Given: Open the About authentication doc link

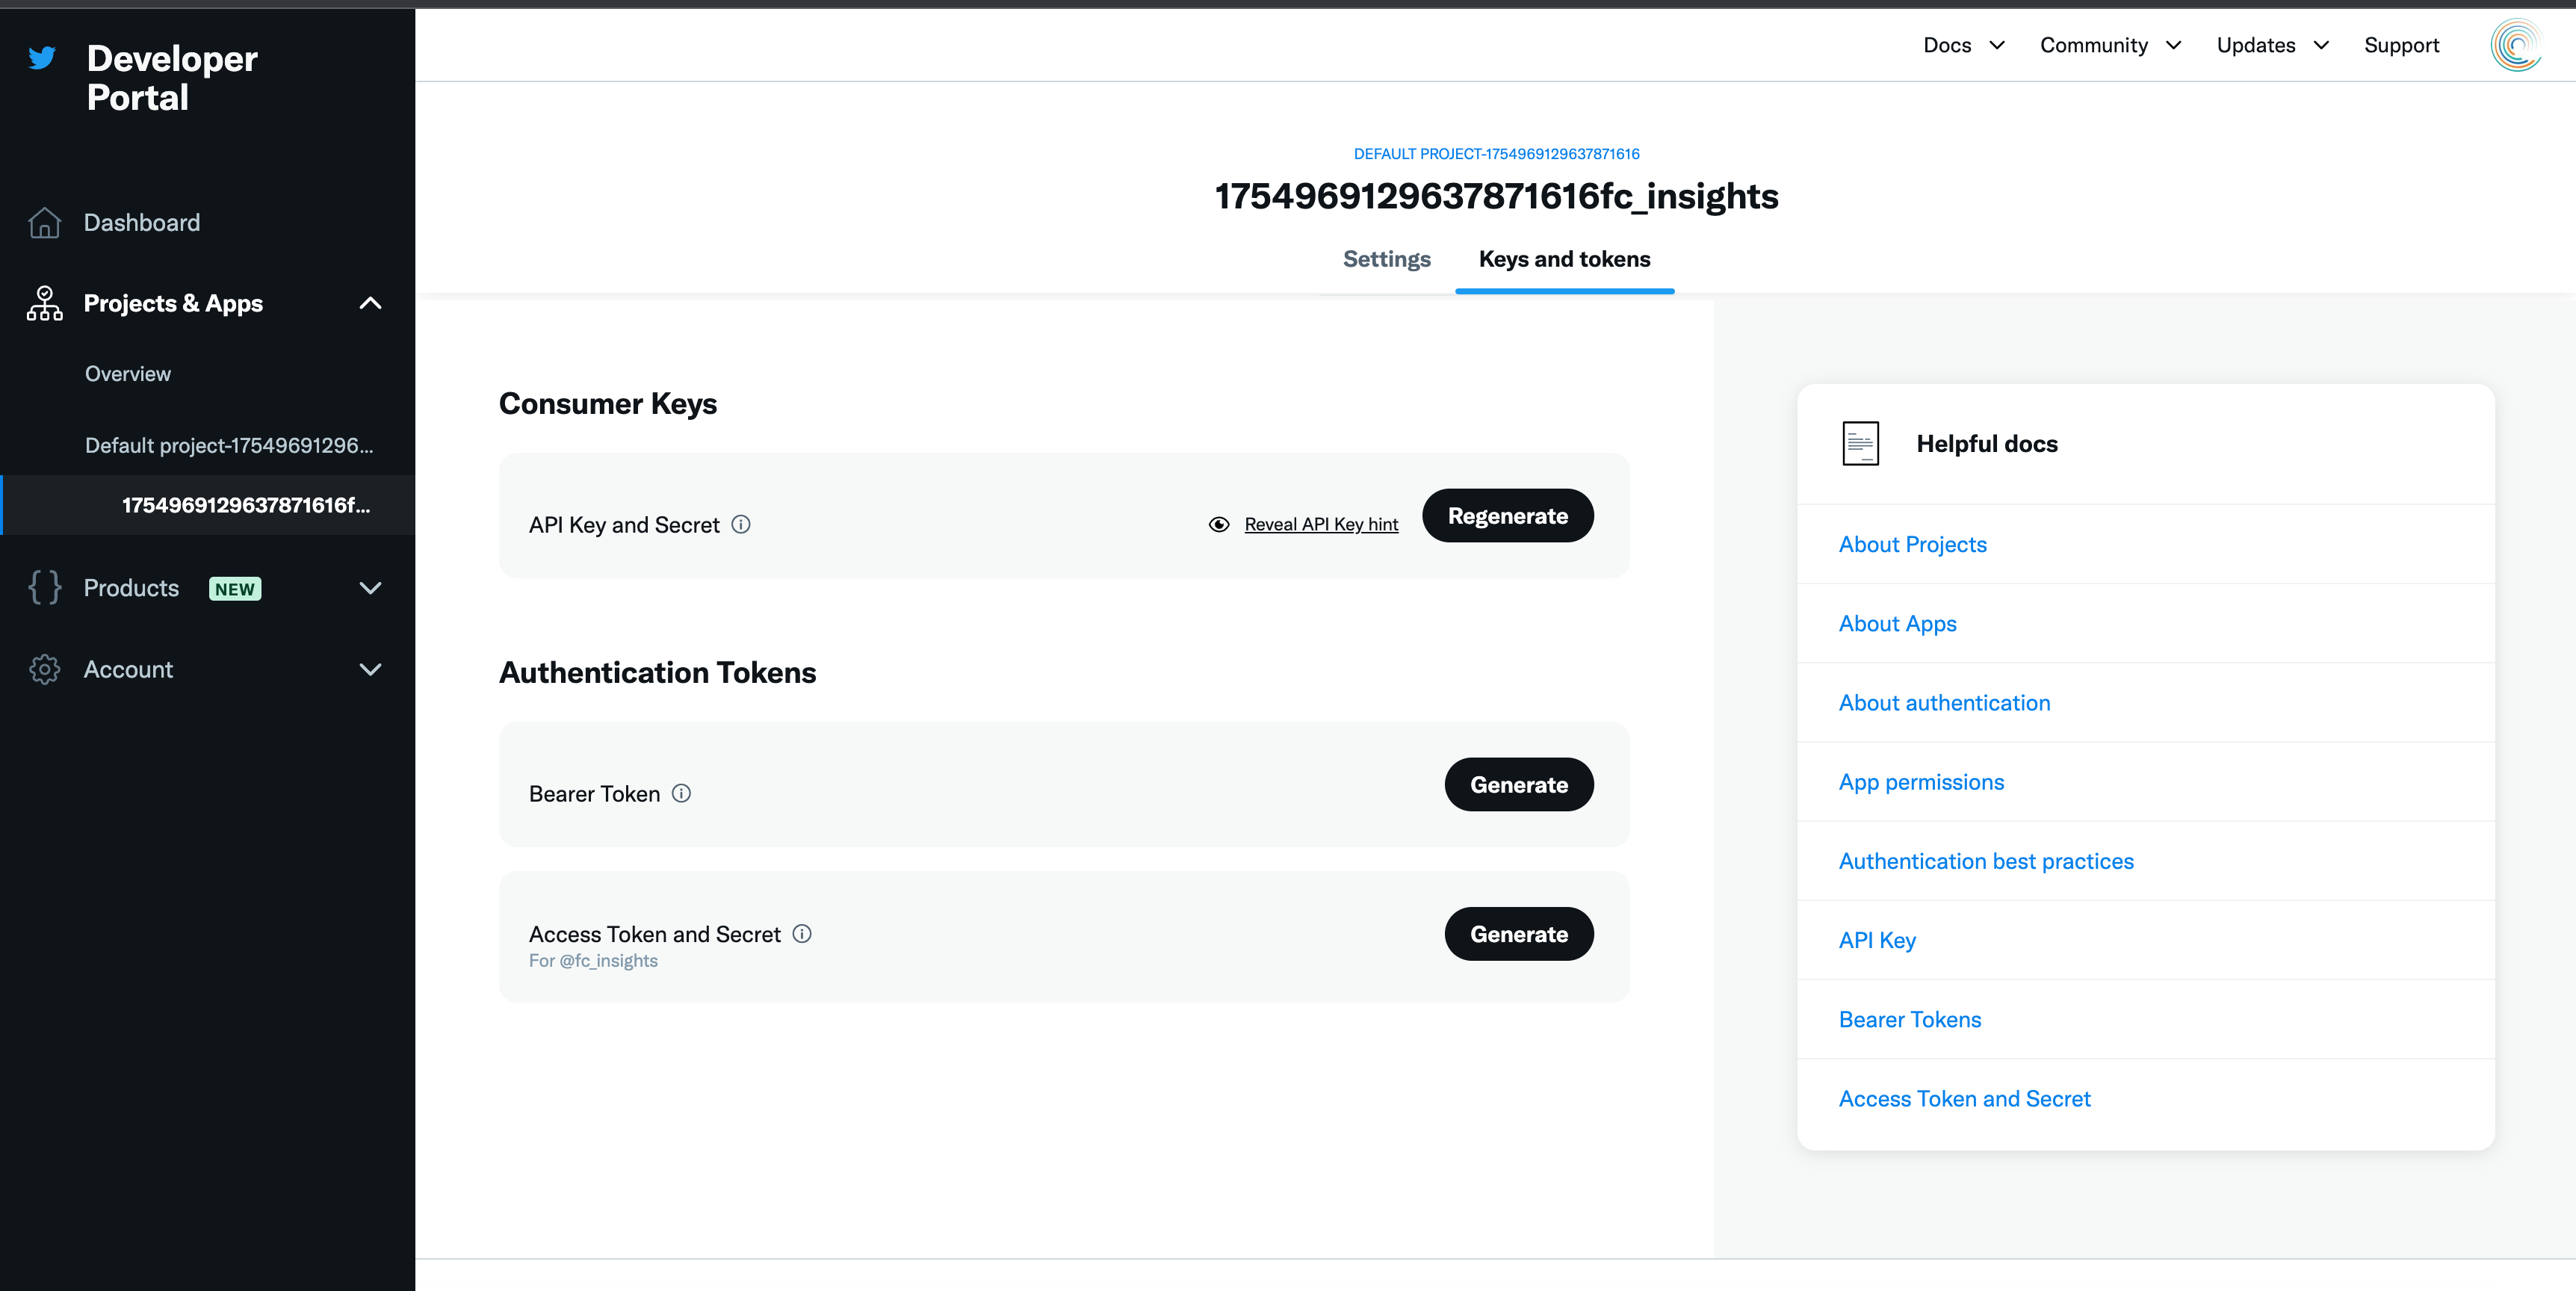Looking at the screenshot, I should (1944, 703).
